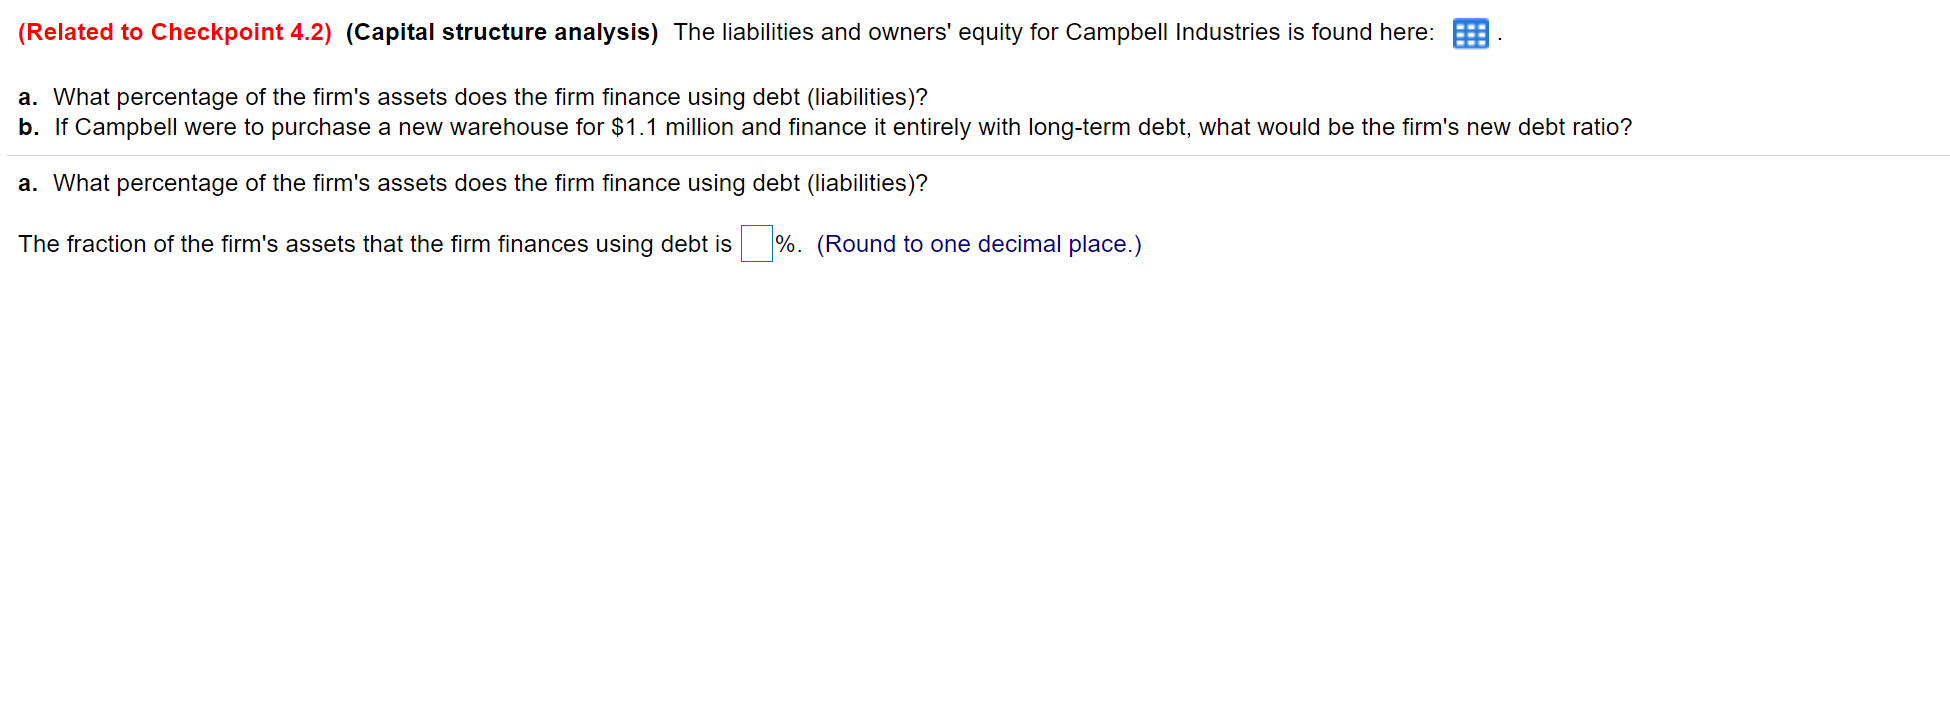Click the "(Round to one decimal place.)" hint

click(x=979, y=244)
